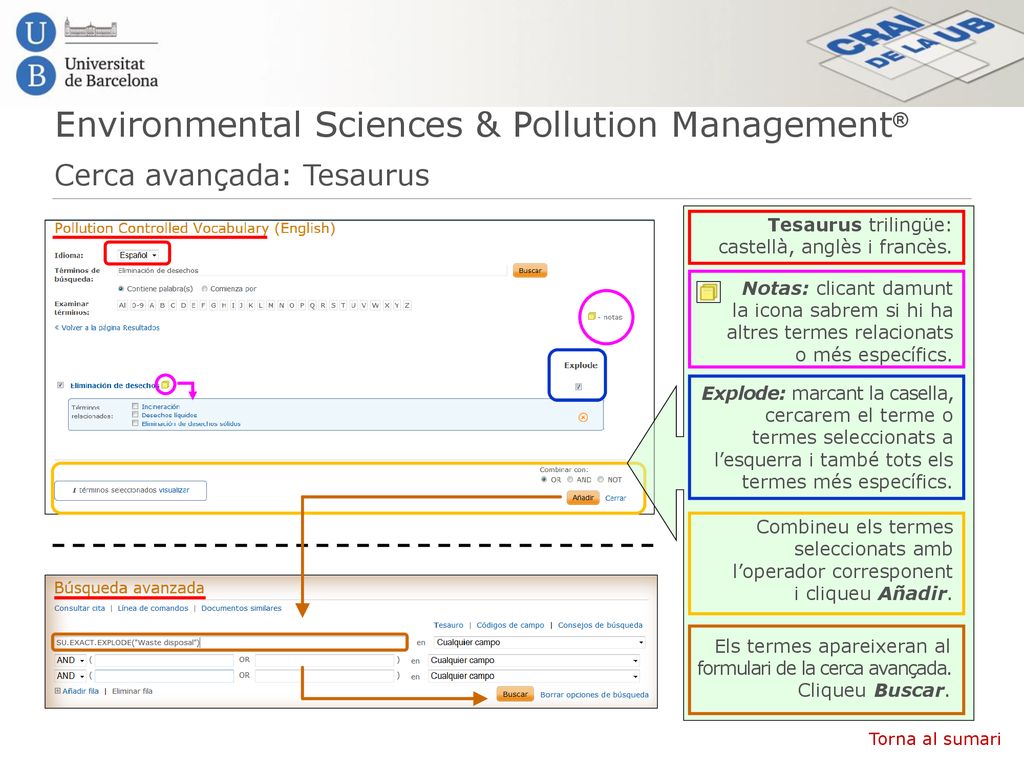The height and width of the screenshot is (768, 1024).
Task: Open the Tesauro link
Action: [x=448, y=625]
